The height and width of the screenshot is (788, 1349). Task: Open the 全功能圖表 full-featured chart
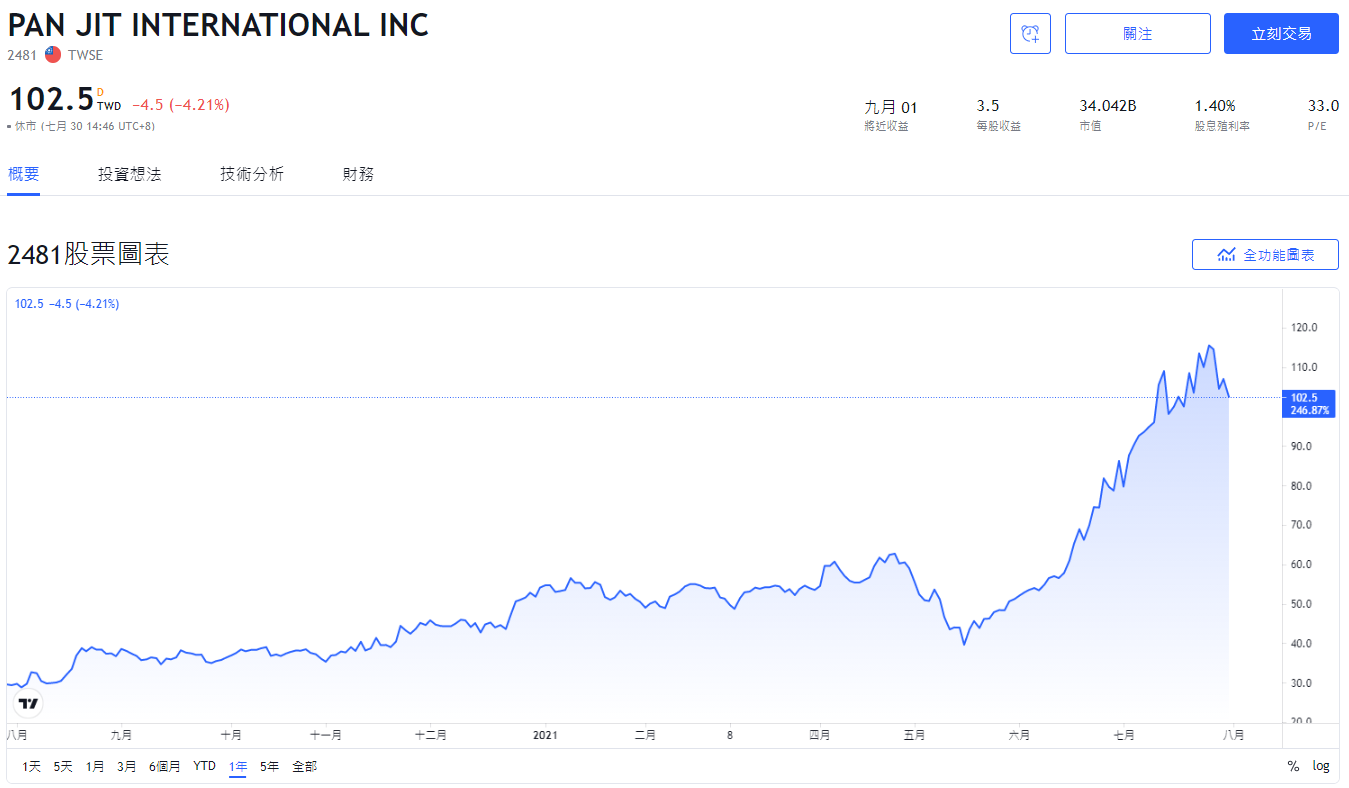pyautogui.click(x=1265, y=255)
